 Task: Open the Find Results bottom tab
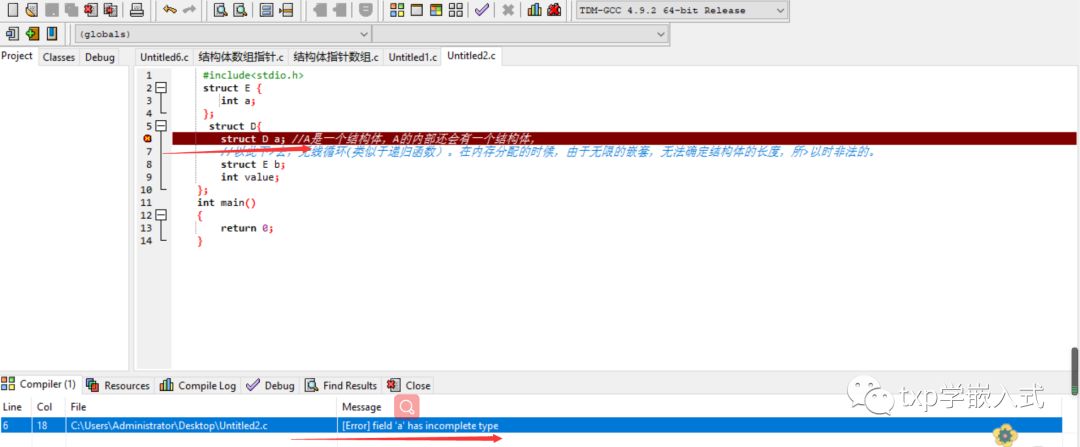(342, 386)
